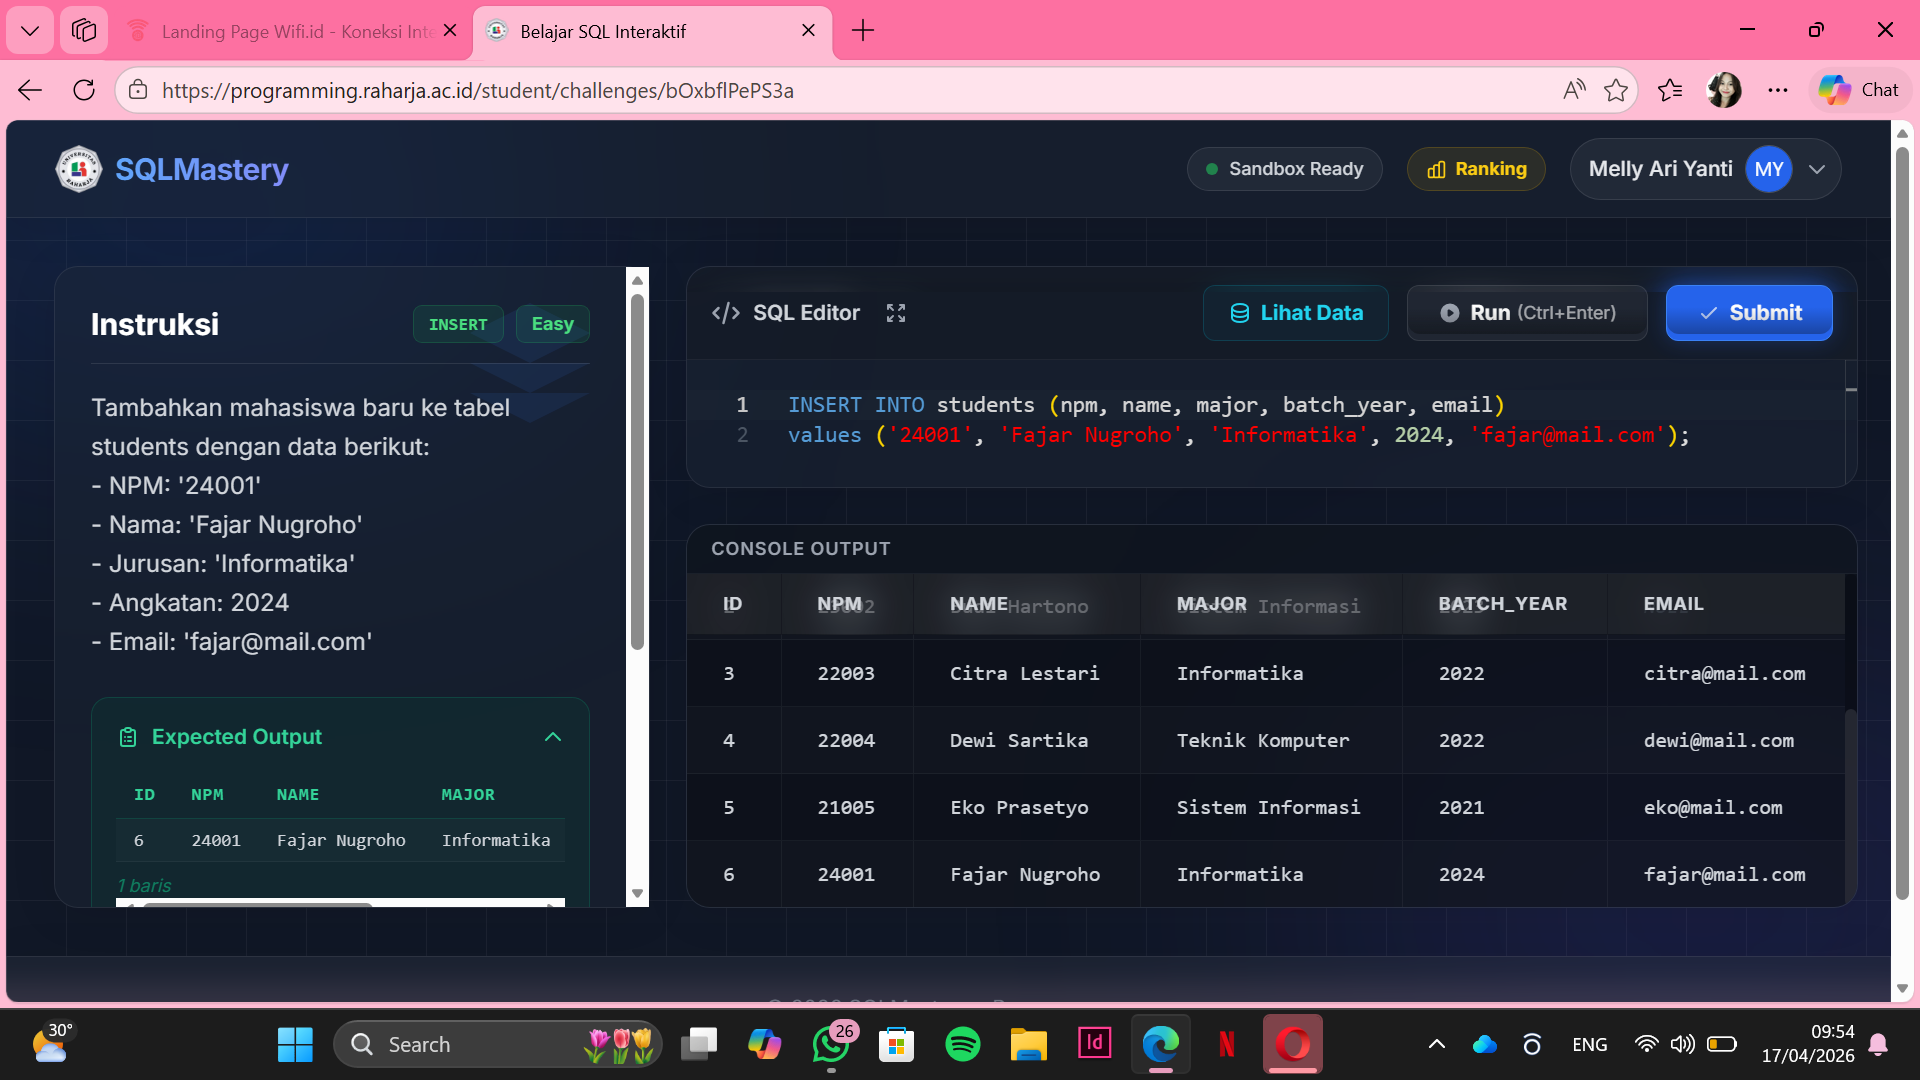This screenshot has height=1080, width=1920.
Task: Click the Instruksi panel vertical scrollbar
Action: point(637,470)
